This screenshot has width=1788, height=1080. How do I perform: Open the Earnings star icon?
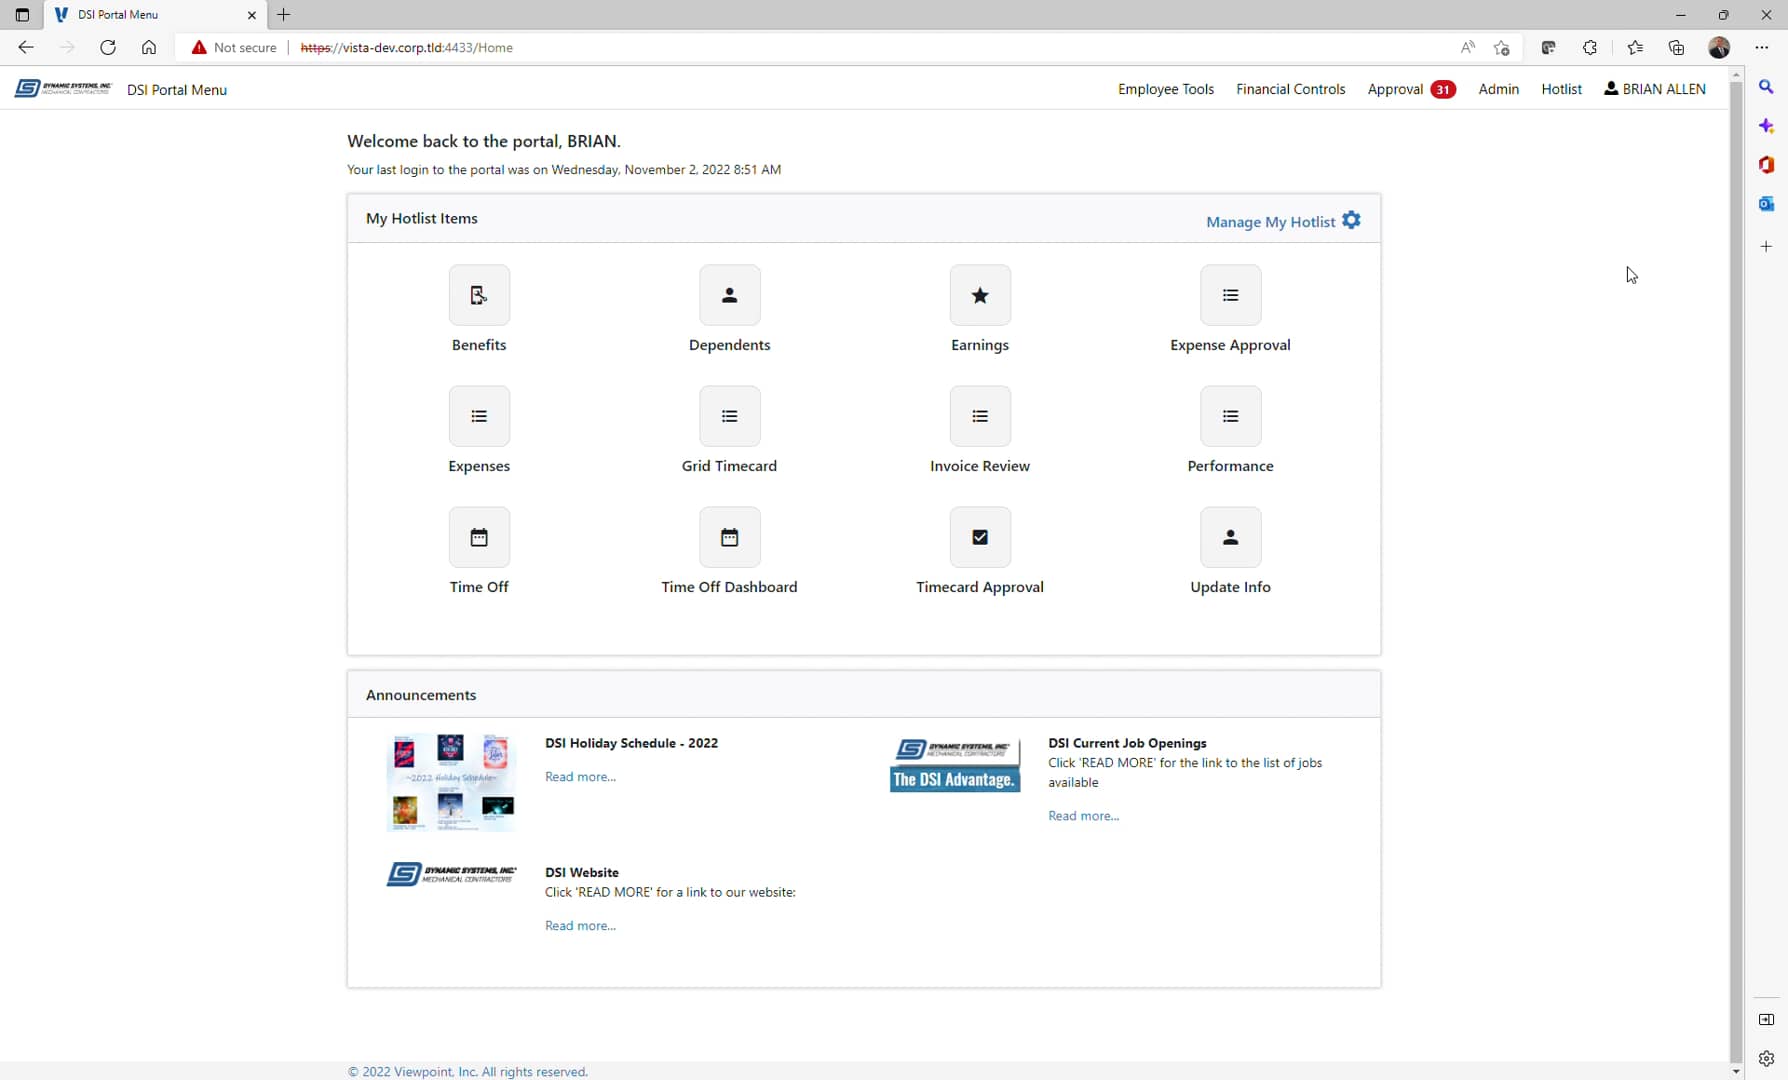pos(980,295)
